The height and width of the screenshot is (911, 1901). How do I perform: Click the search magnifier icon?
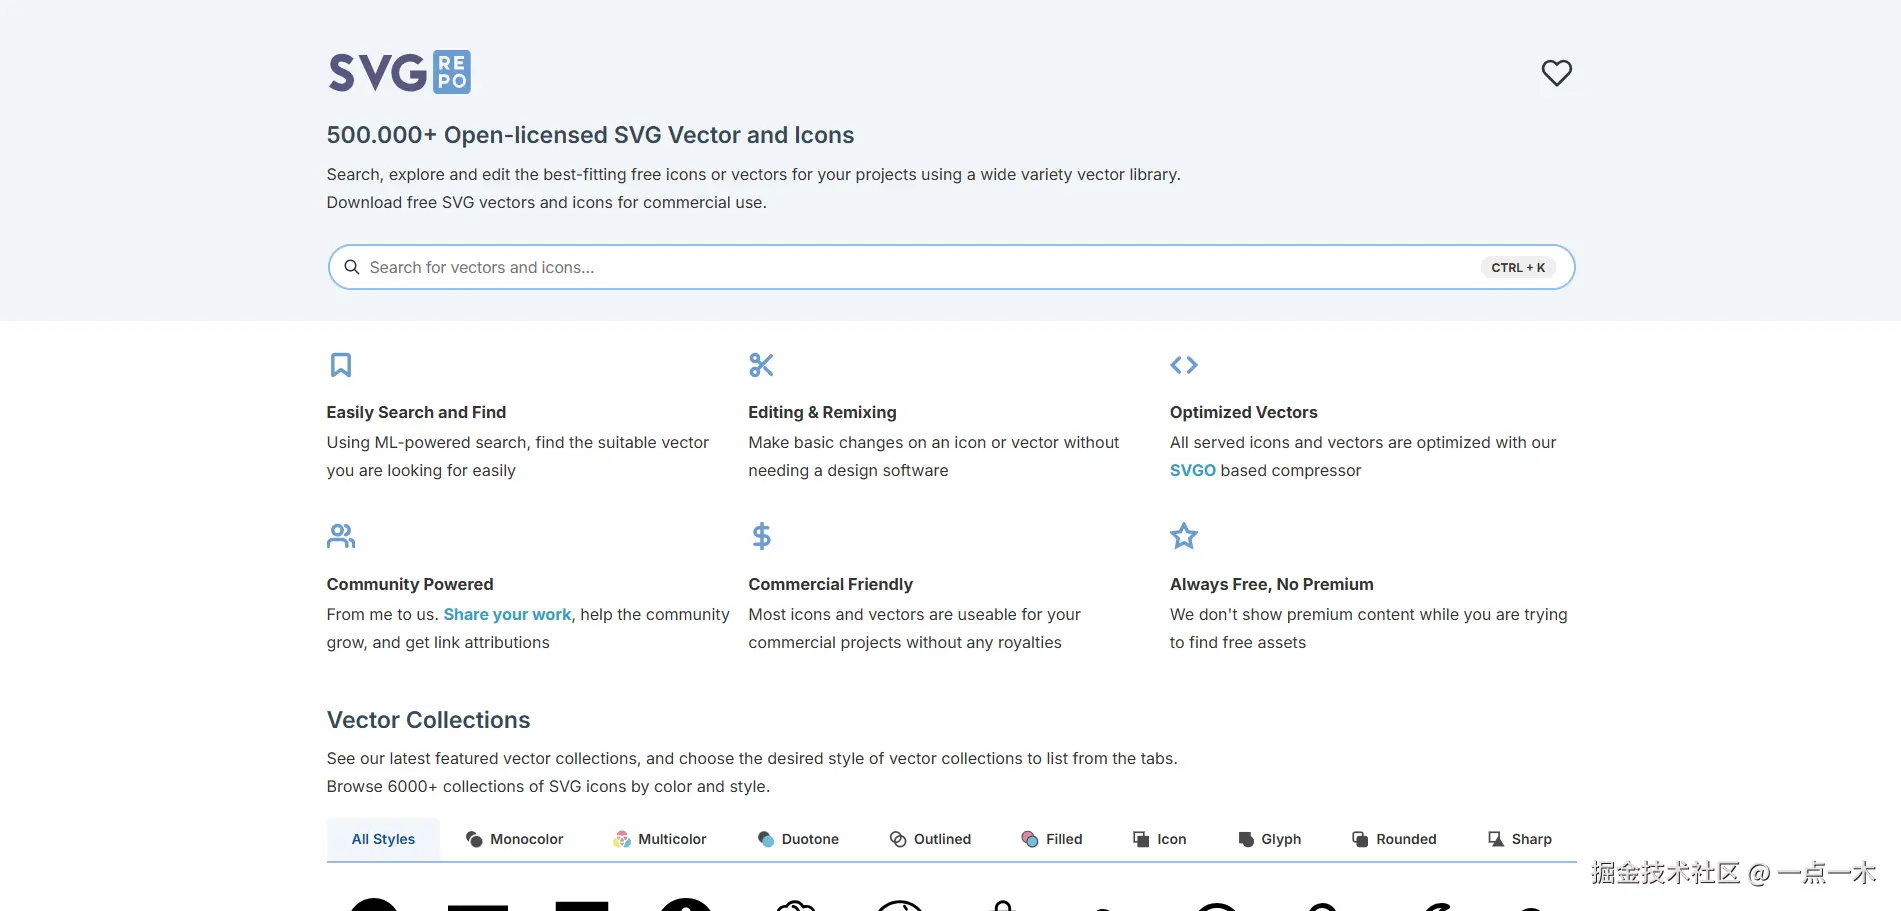tap(352, 267)
